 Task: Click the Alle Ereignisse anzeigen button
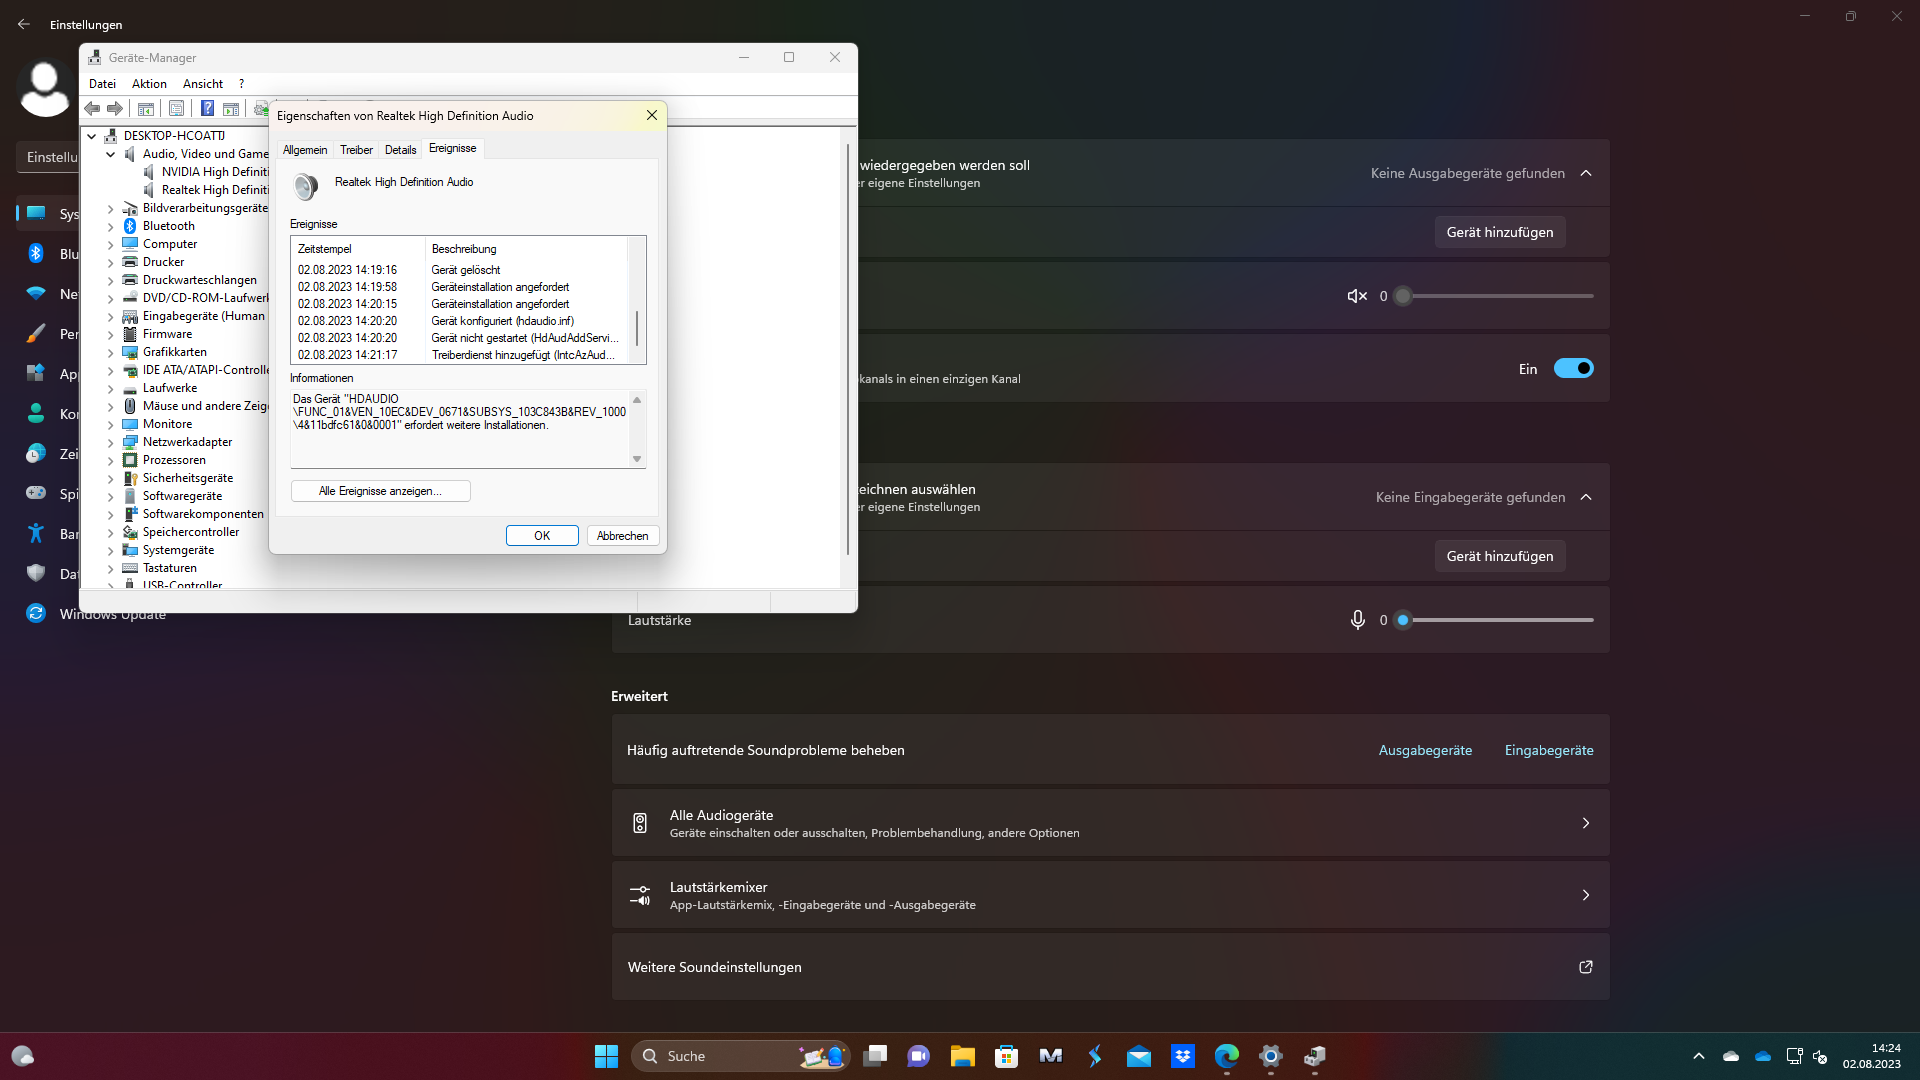pyautogui.click(x=380, y=491)
